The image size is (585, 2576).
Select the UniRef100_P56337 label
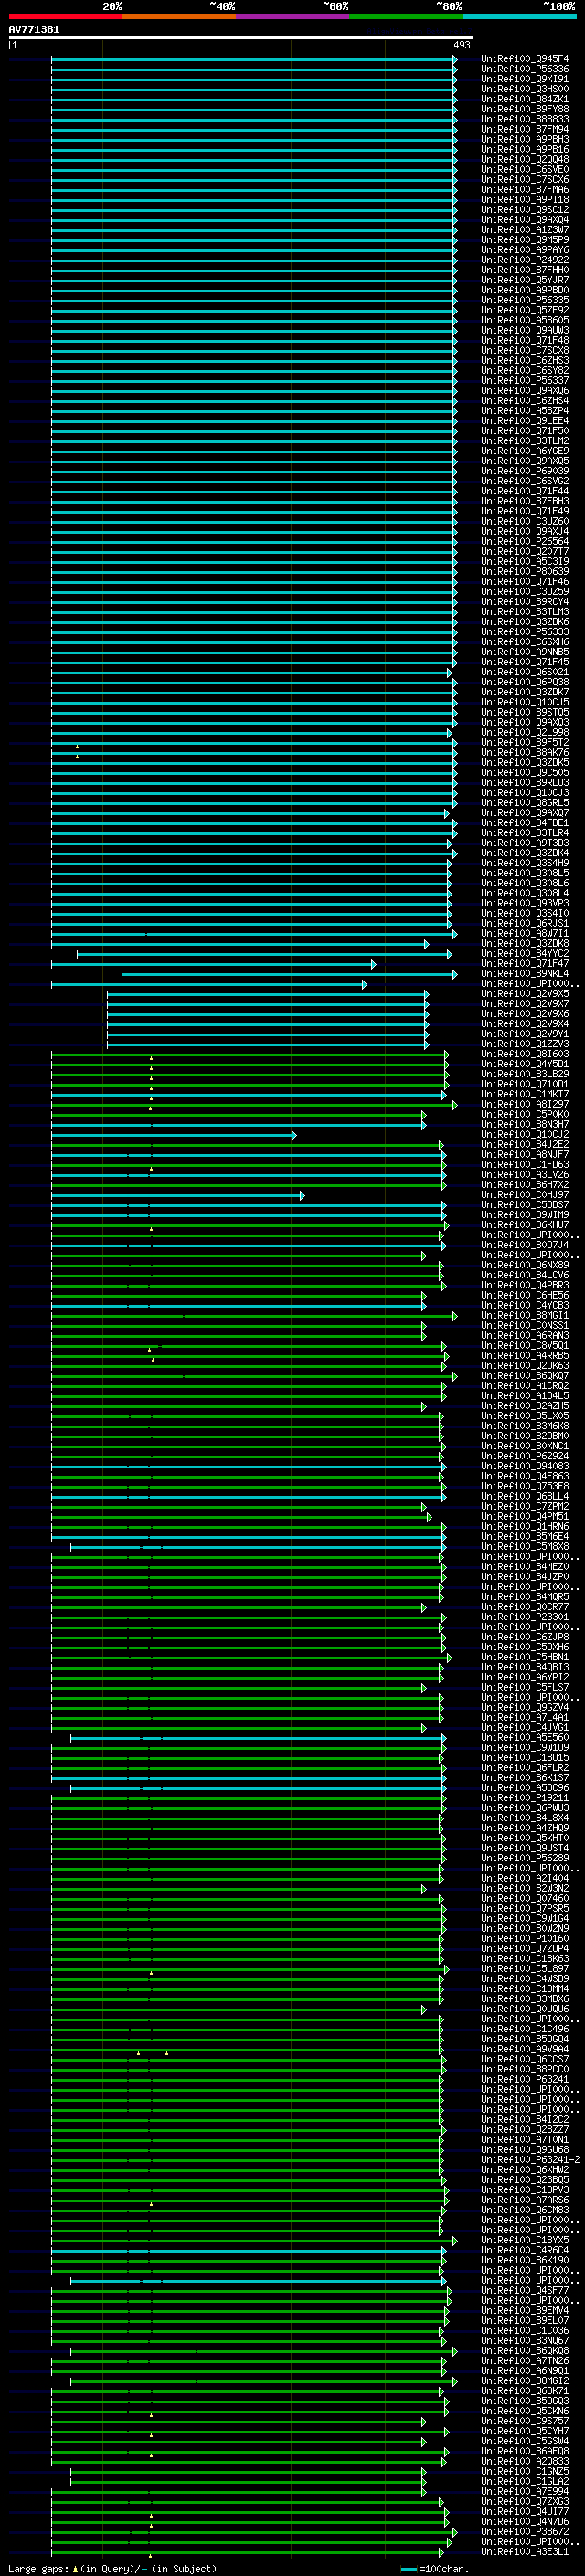click(x=525, y=380)
